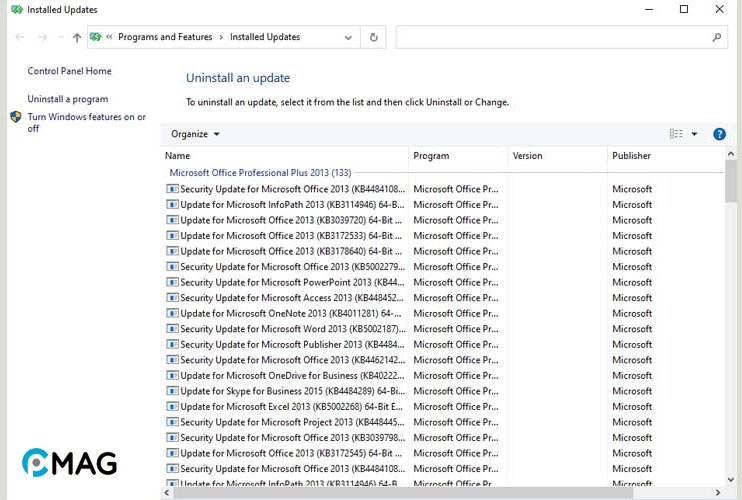Click icon of Security Update KB5002279

coord(172,267)
